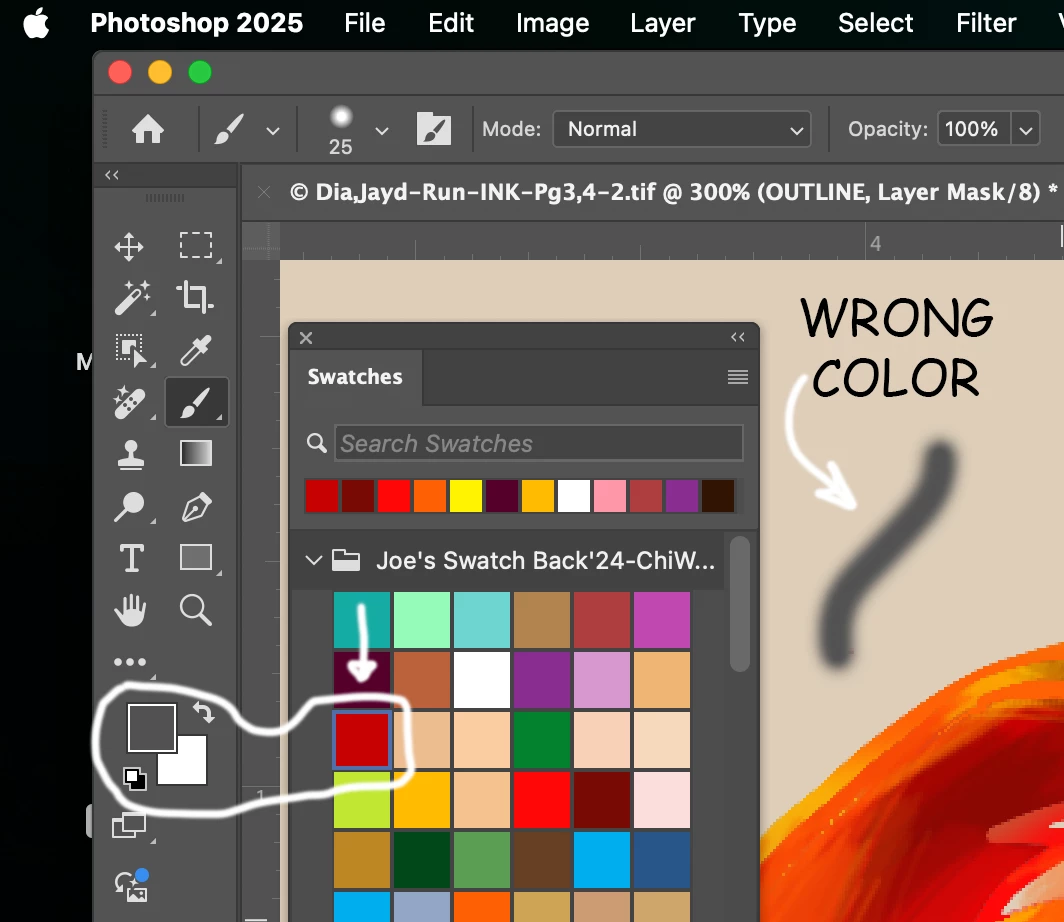Toggle the Brush Settings panel

click(434, 129)
